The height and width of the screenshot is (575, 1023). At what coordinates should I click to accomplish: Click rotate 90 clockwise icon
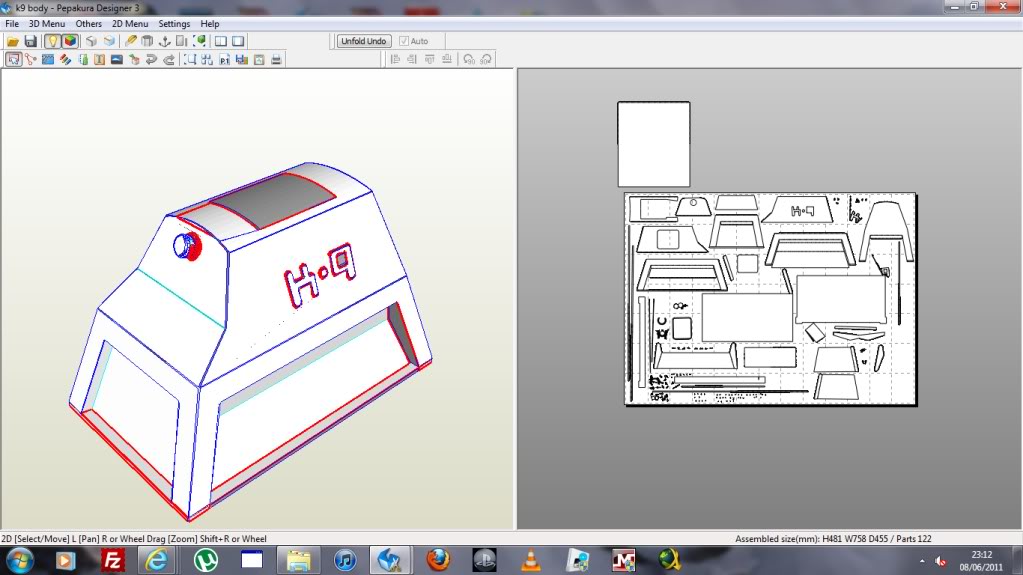point(486,59)
